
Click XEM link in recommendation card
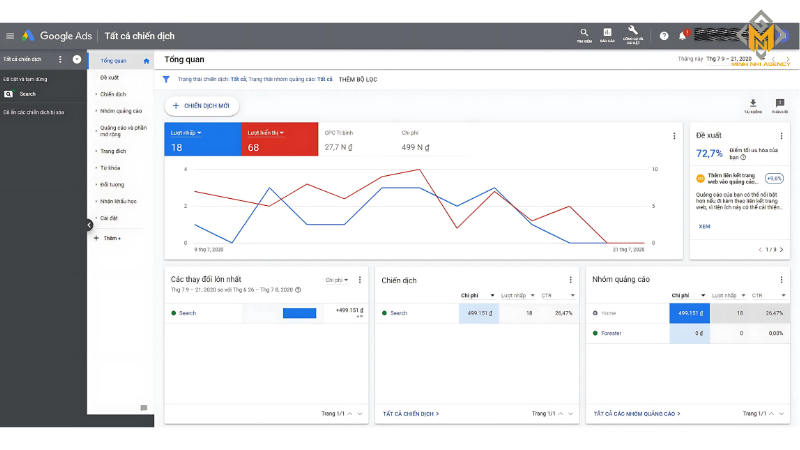tap(704, 227)
